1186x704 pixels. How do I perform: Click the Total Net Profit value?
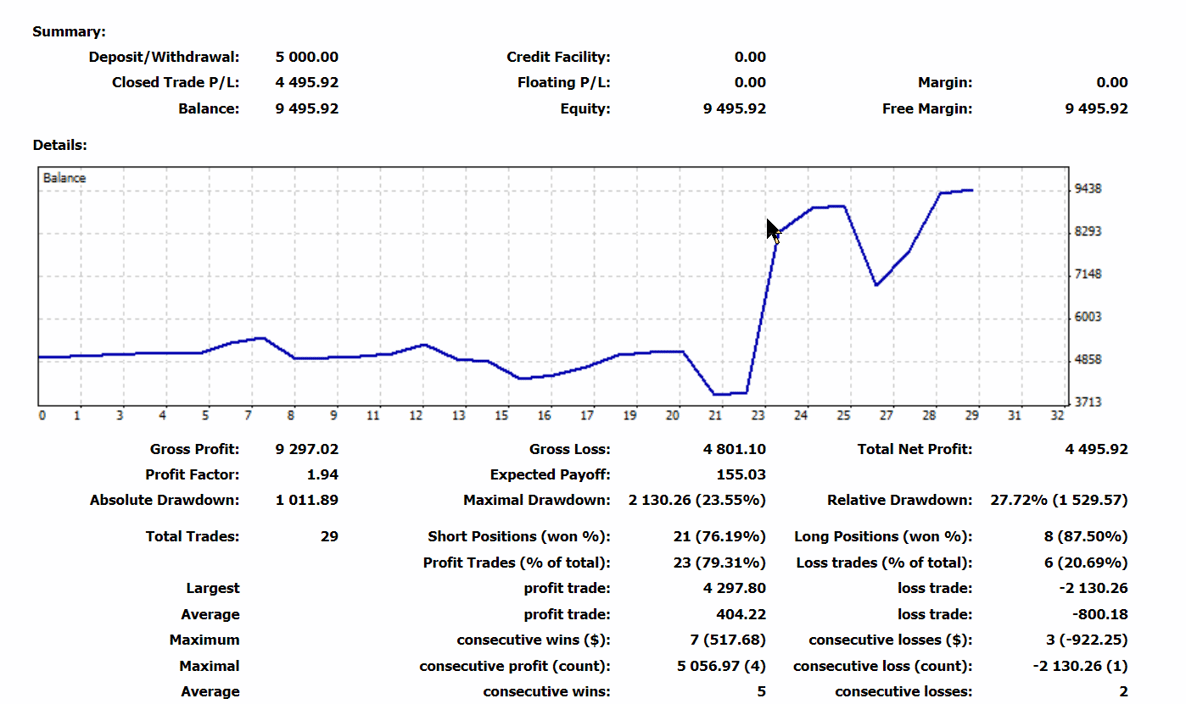click(x=1096, y=449)
